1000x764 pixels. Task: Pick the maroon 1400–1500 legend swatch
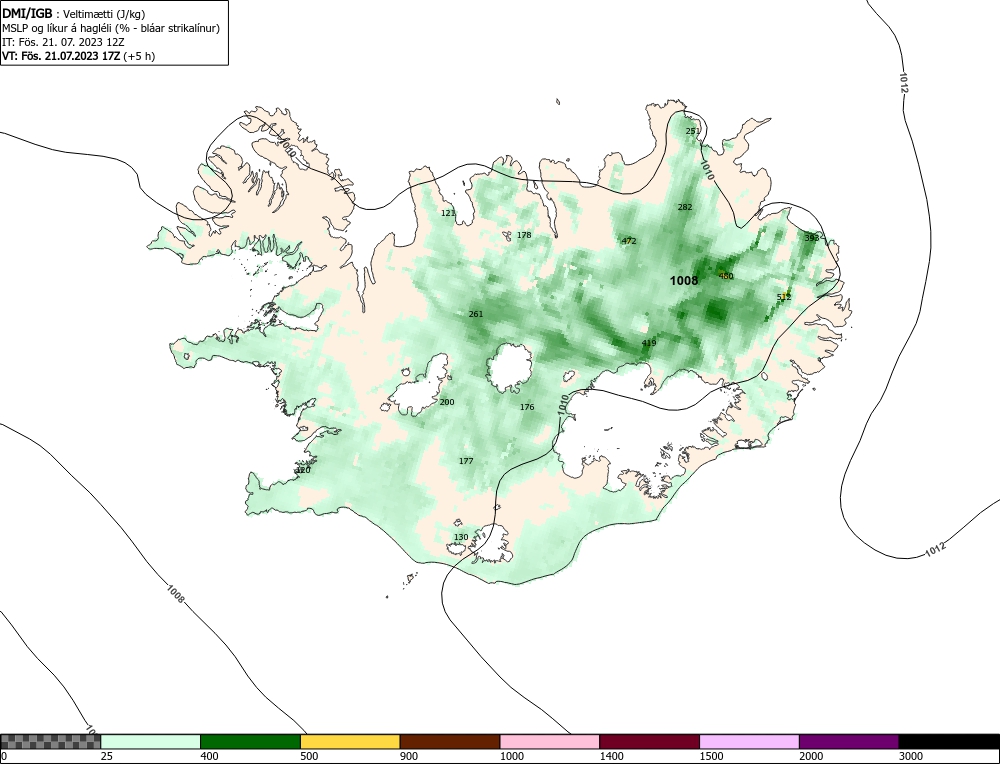pos(649,742)
